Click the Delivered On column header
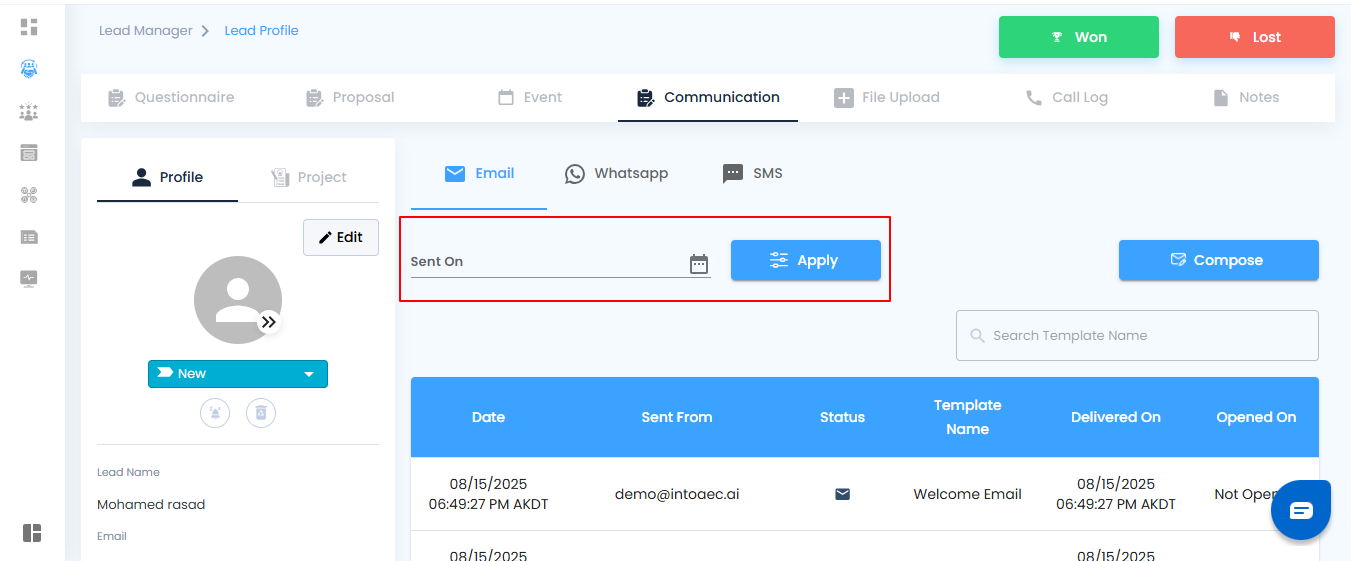 pyautogui.click(x=1116, y=417)
